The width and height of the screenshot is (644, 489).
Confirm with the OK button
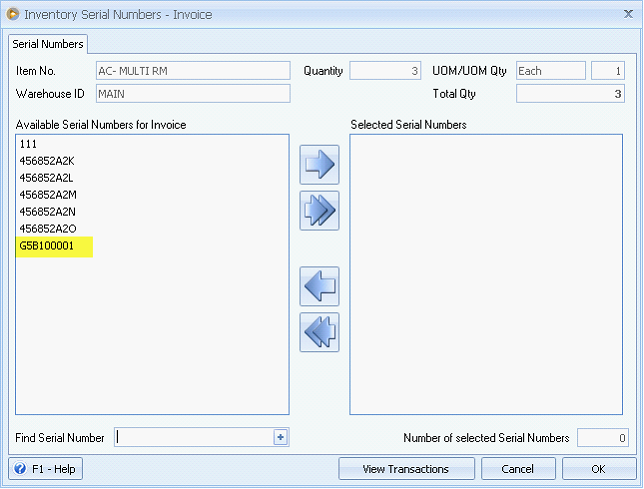(598, 469)
